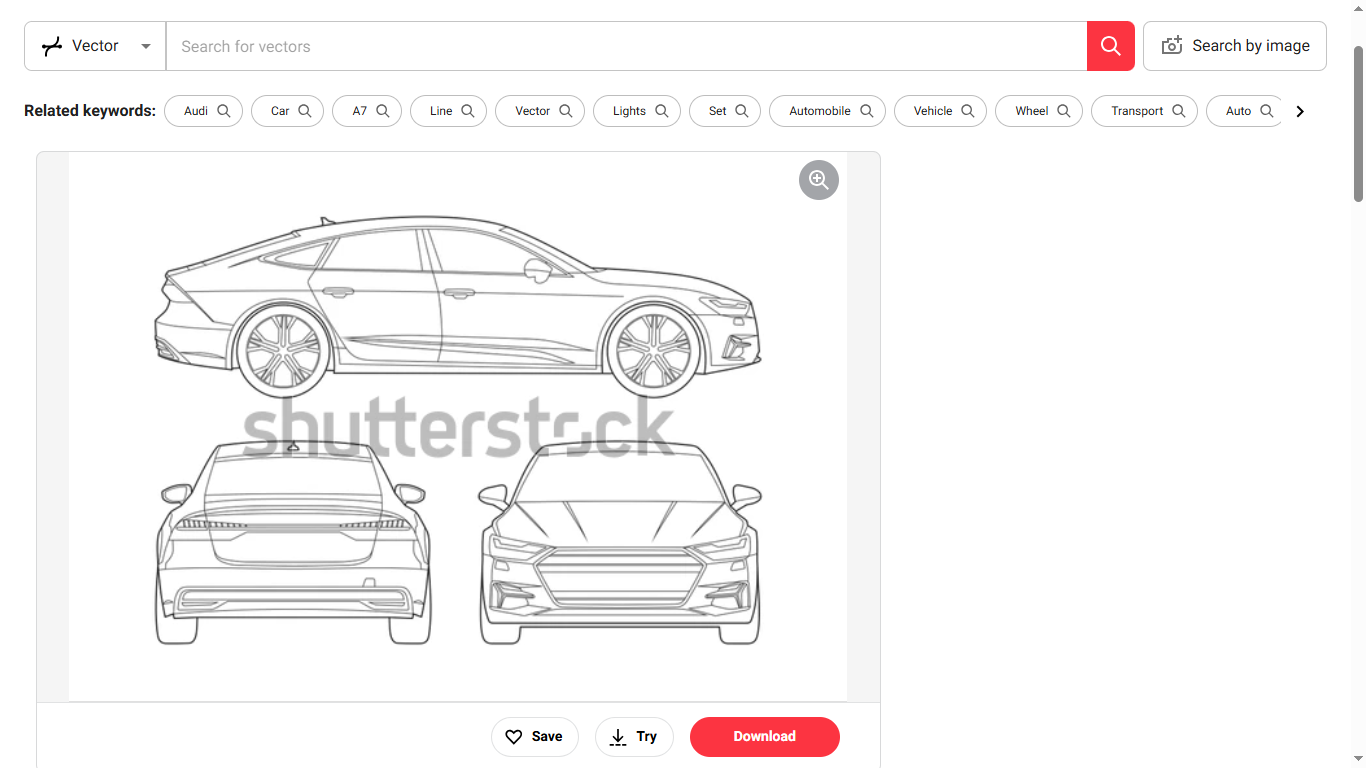The width and height of the screenshot is (1366, 768).
Task: Click the page's vertical scrollbar
Action: [1357, 120]
